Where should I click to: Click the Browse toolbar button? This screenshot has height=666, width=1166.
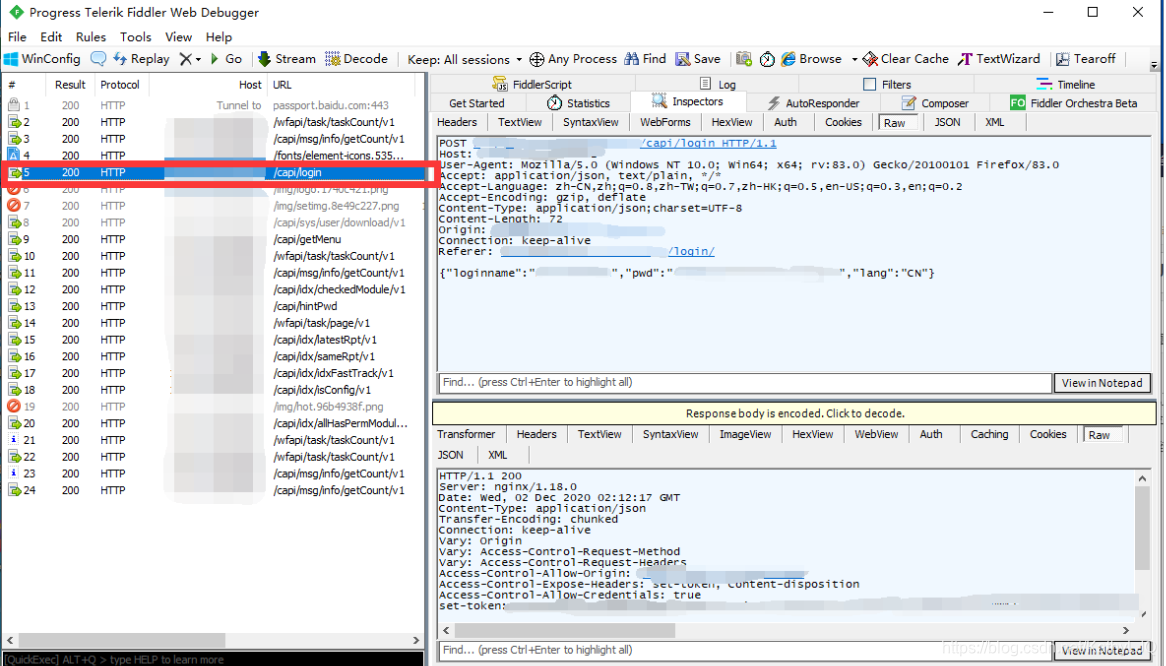pos(811,59)
